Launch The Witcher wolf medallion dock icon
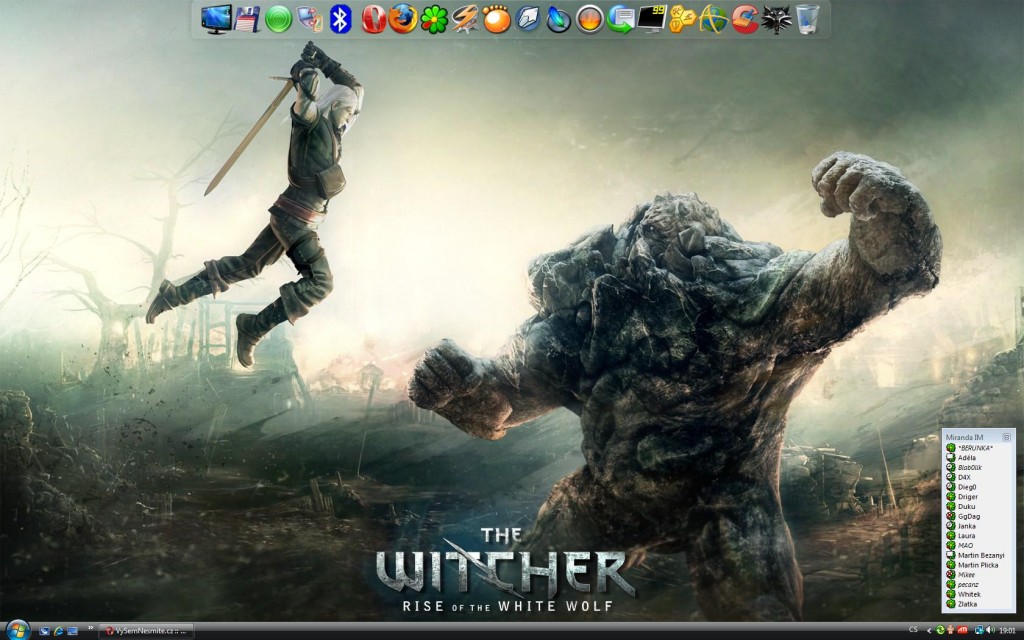Viewport: 1024px width, 640px height. tap(776, 19)
